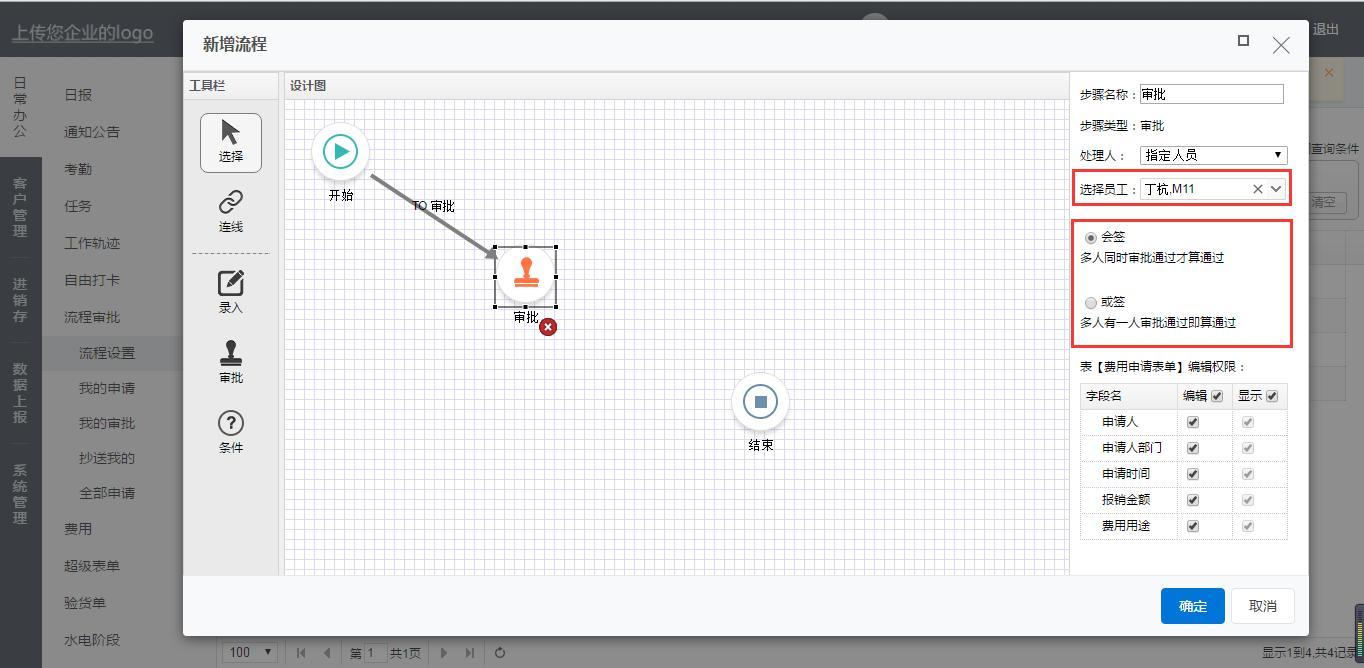
Task: Pick the 录入 entry tool
Action: click(x=231, y=290)
